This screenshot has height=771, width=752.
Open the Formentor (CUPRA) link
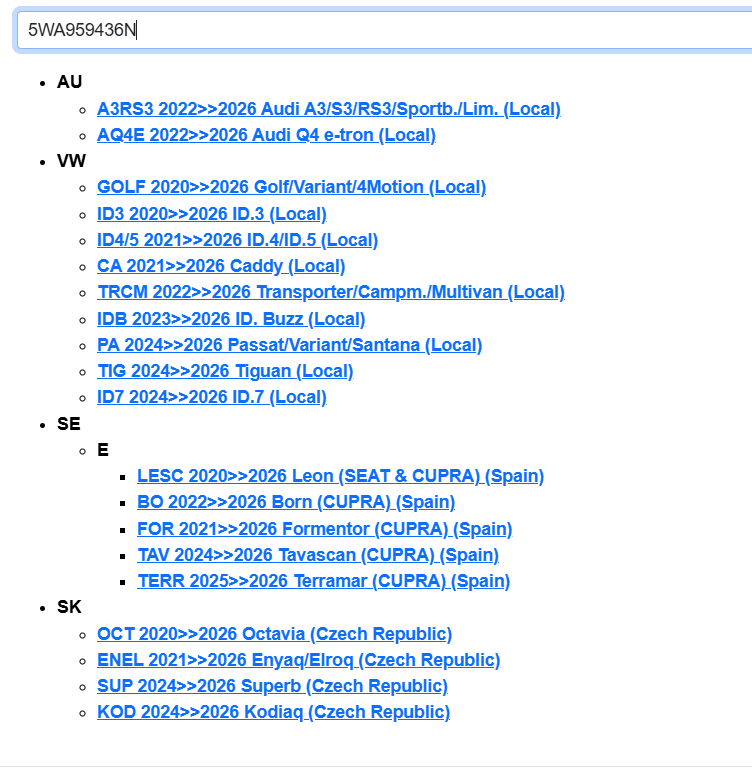324,529
